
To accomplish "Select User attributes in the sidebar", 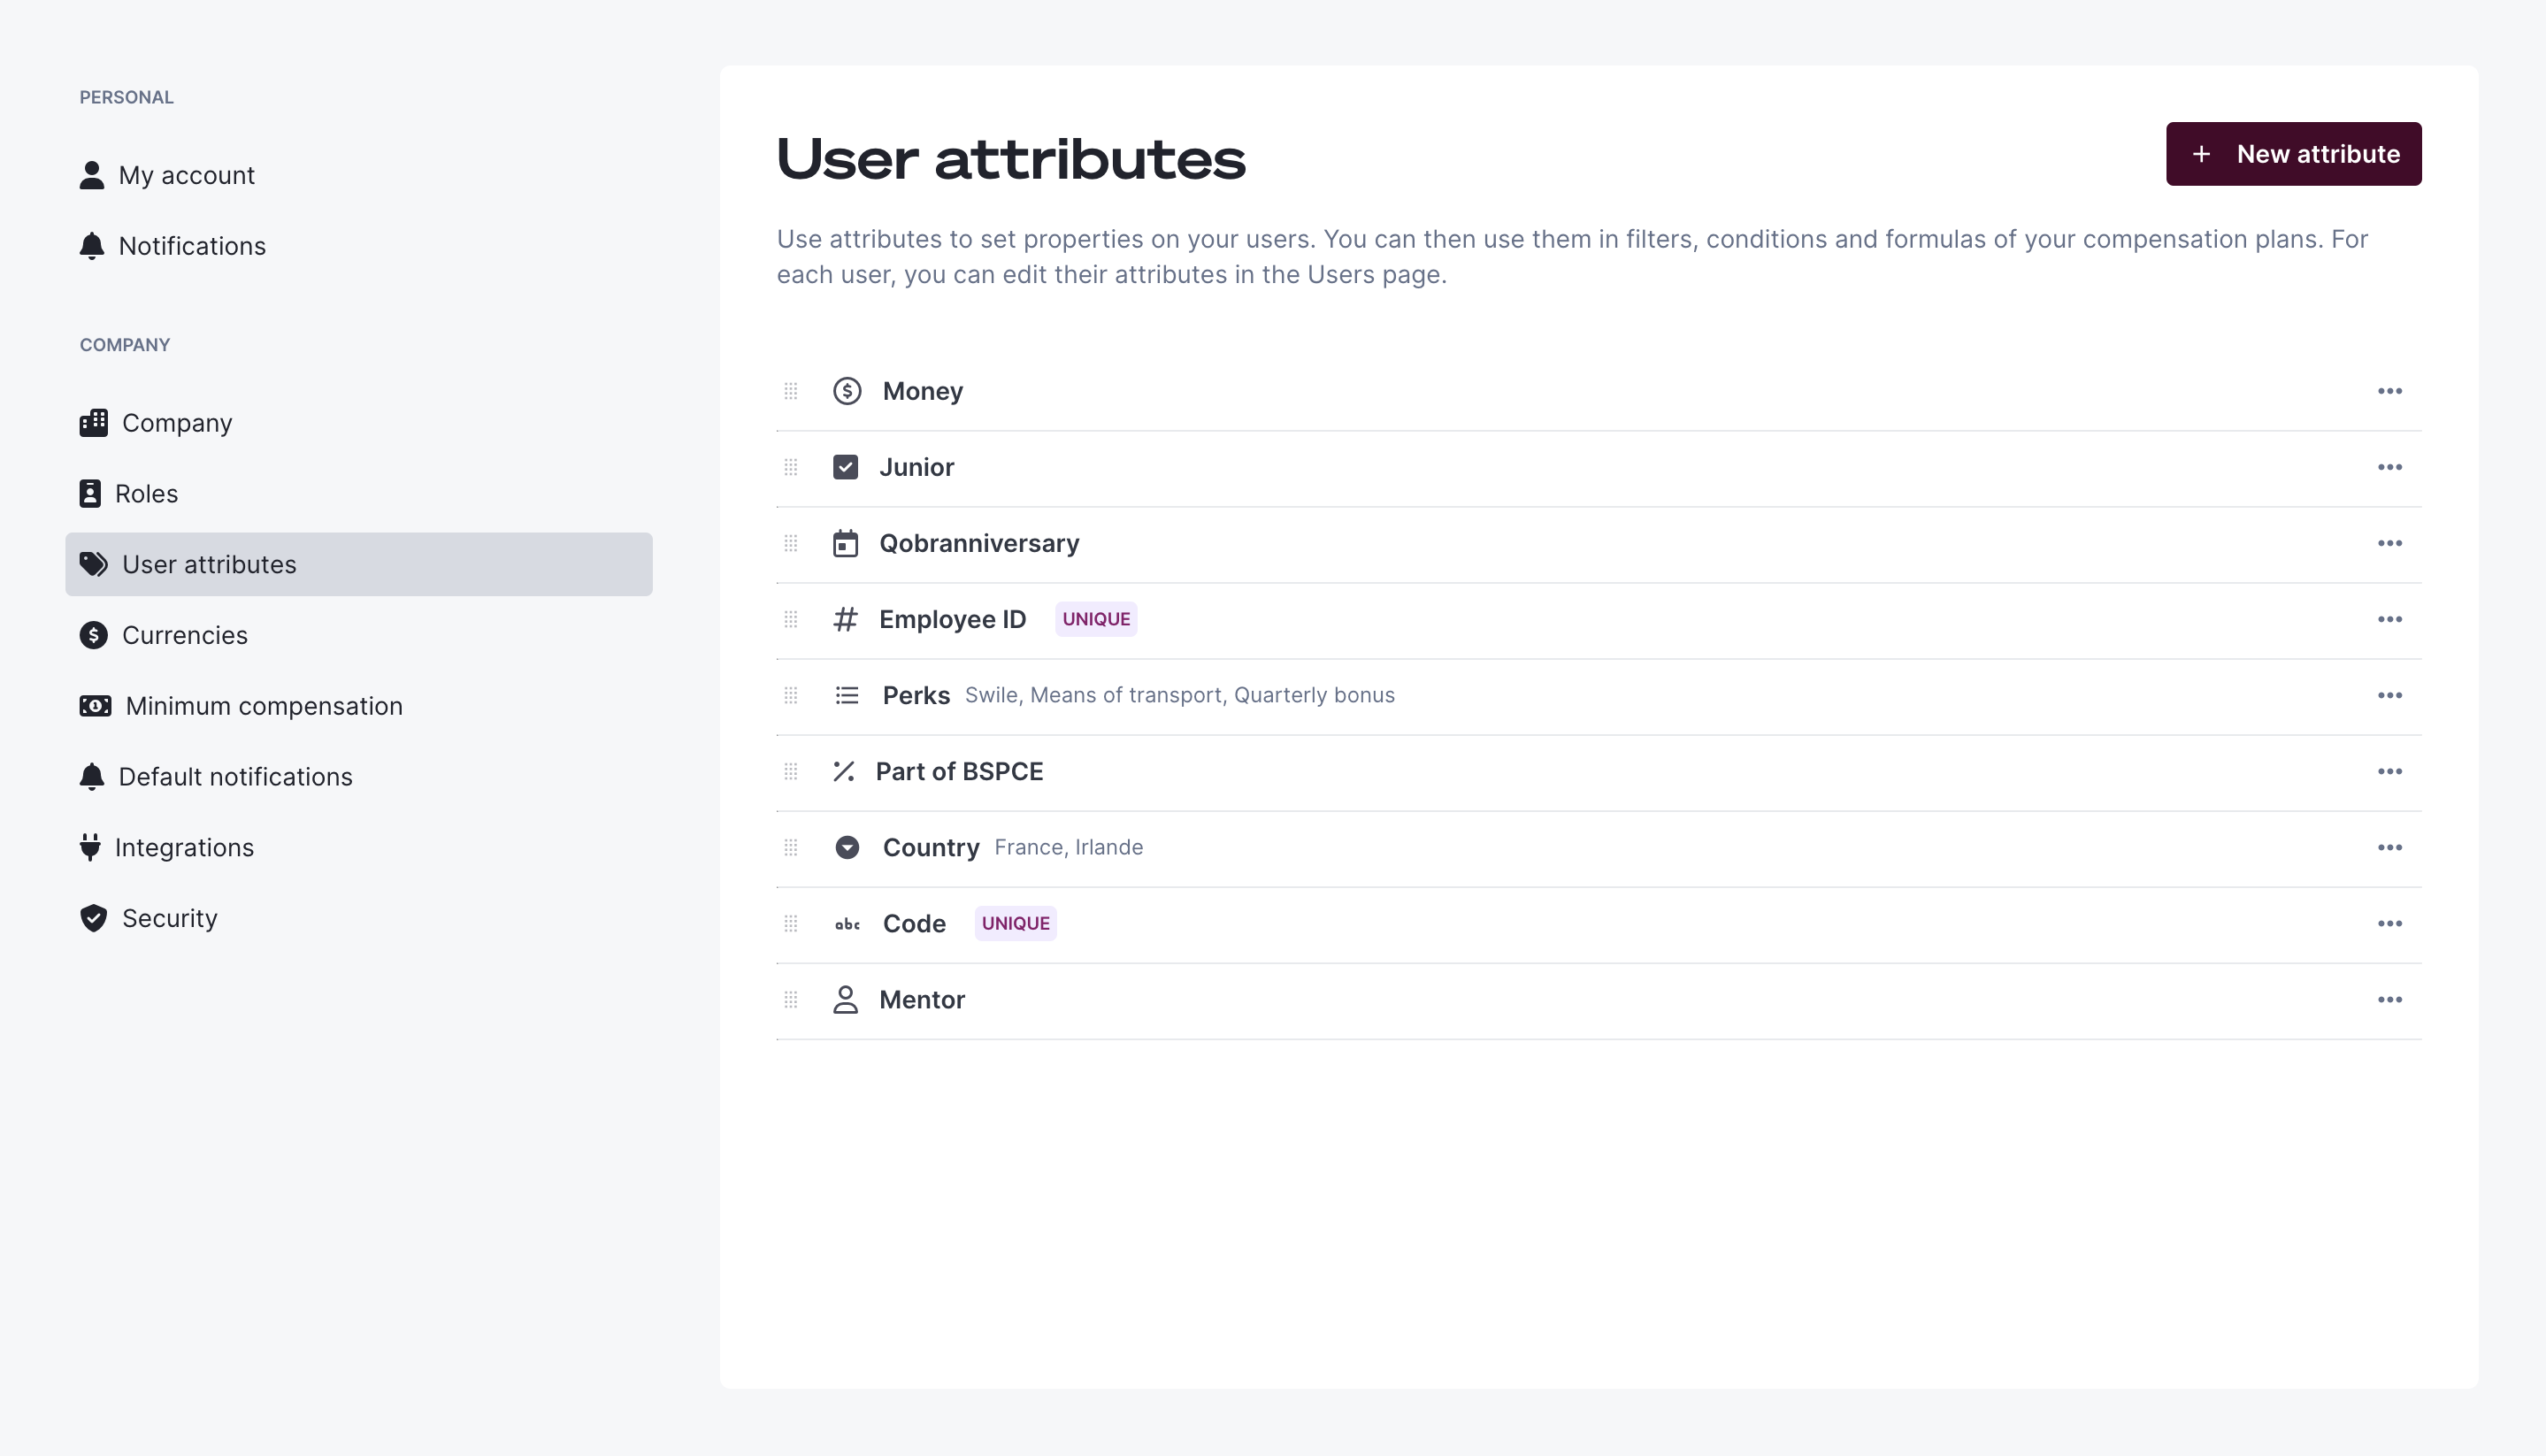I will (359, 564).
